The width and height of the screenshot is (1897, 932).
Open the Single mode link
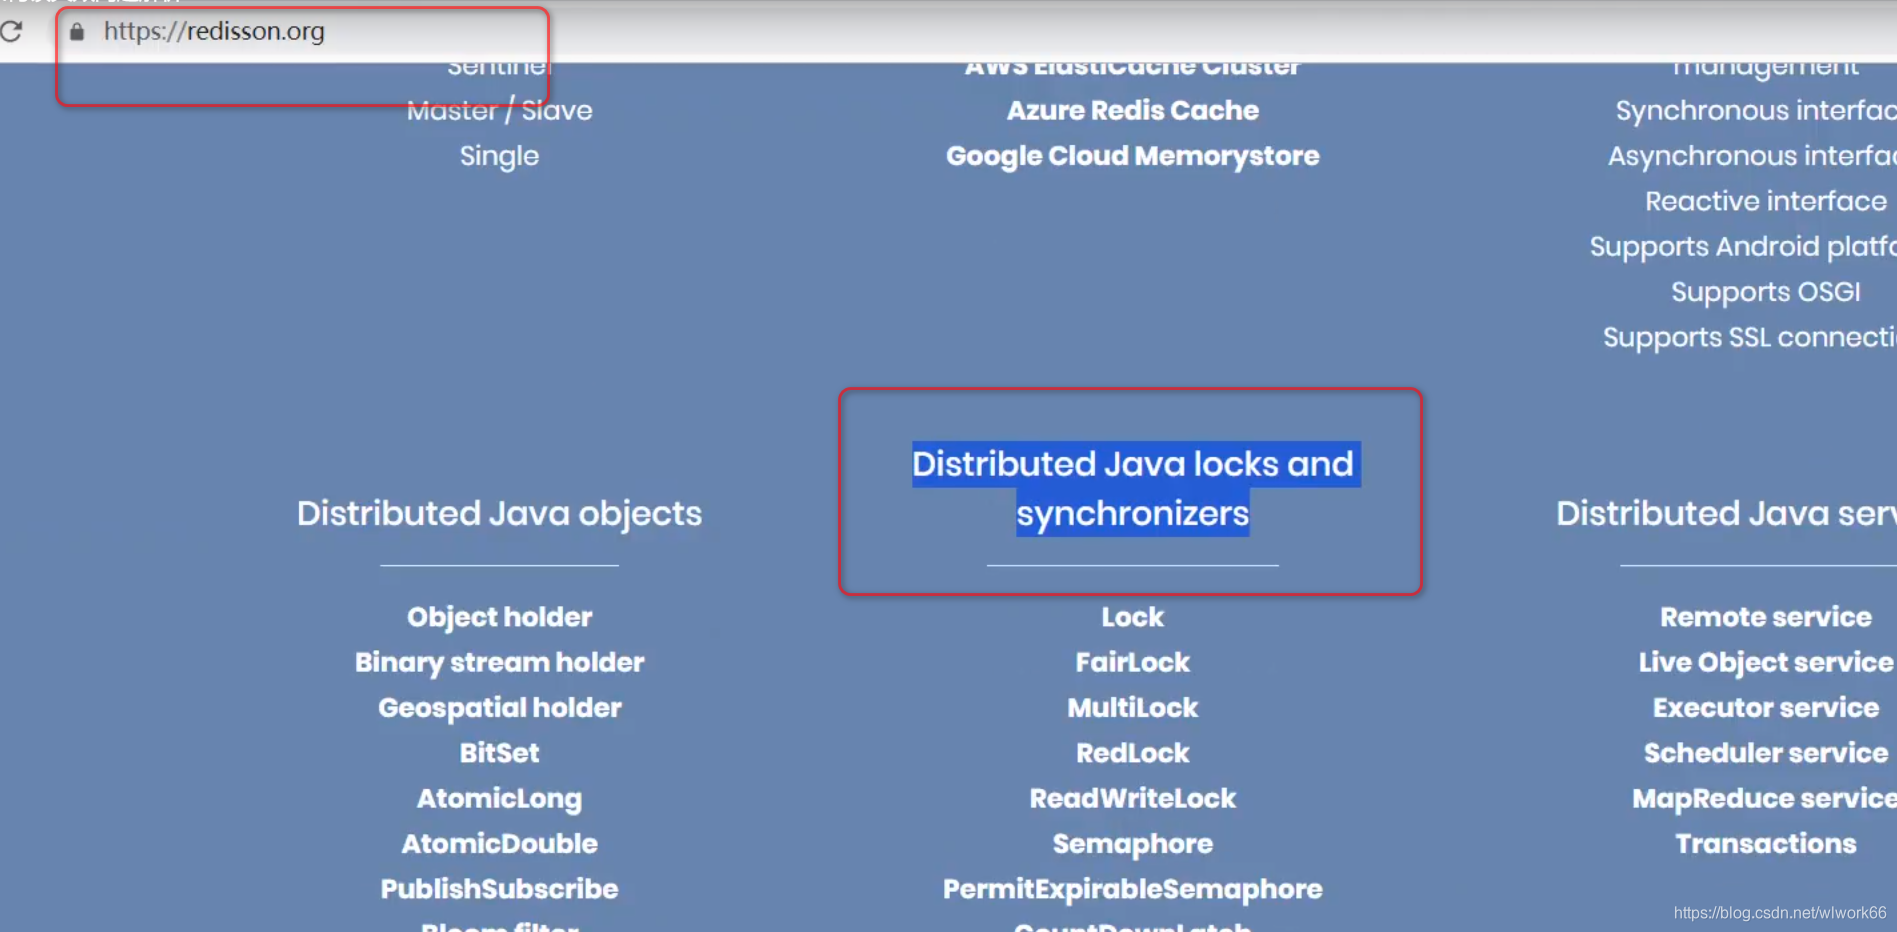[499, 156]
